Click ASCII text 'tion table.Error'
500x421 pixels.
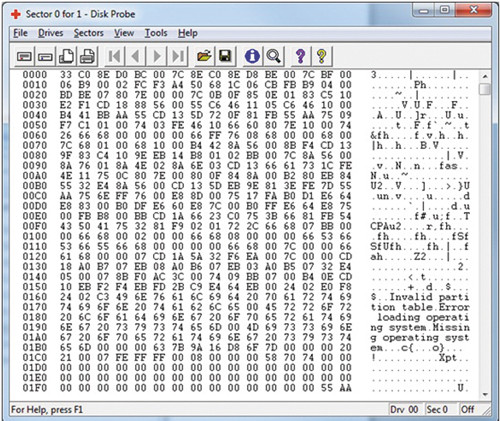420,307
